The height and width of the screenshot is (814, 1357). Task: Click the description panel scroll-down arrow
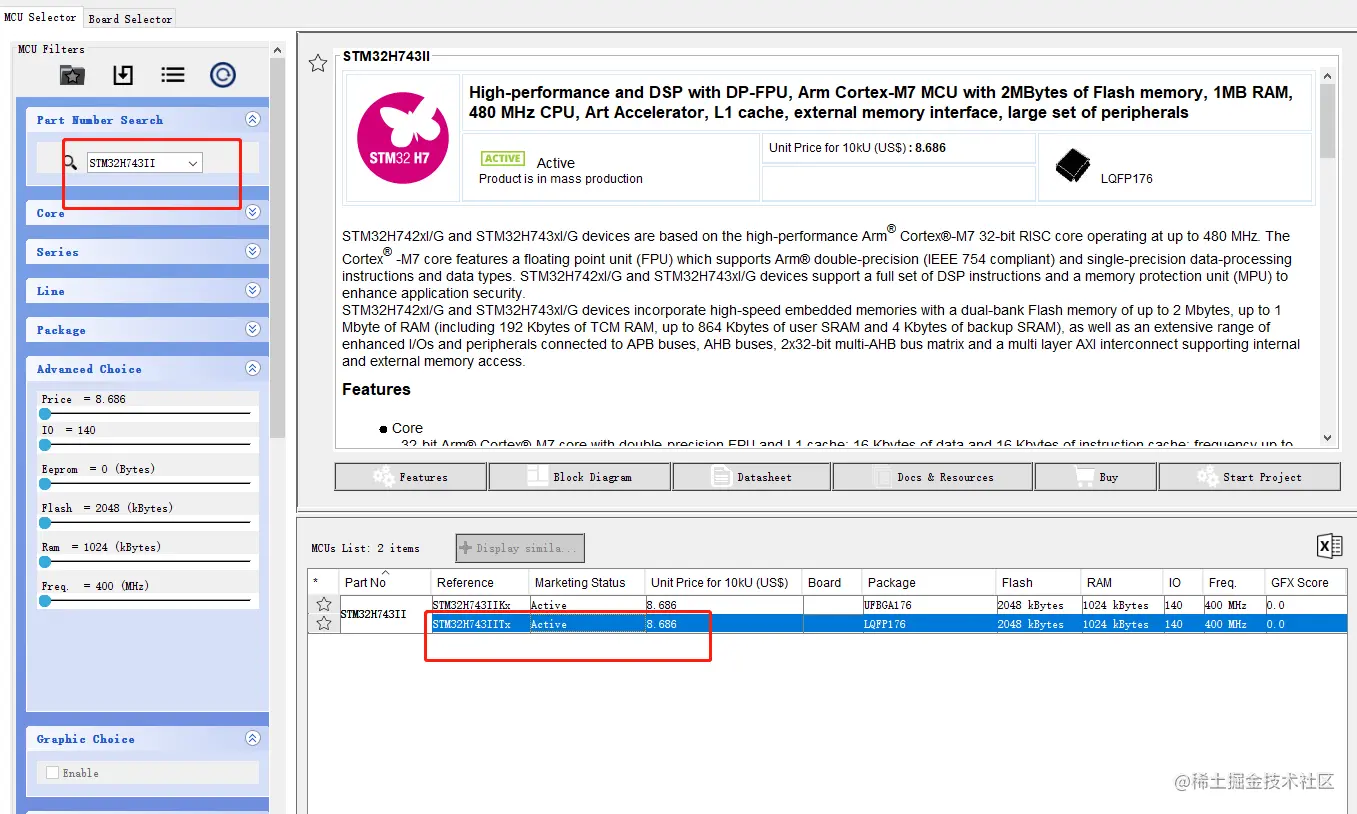point(1327,437)
